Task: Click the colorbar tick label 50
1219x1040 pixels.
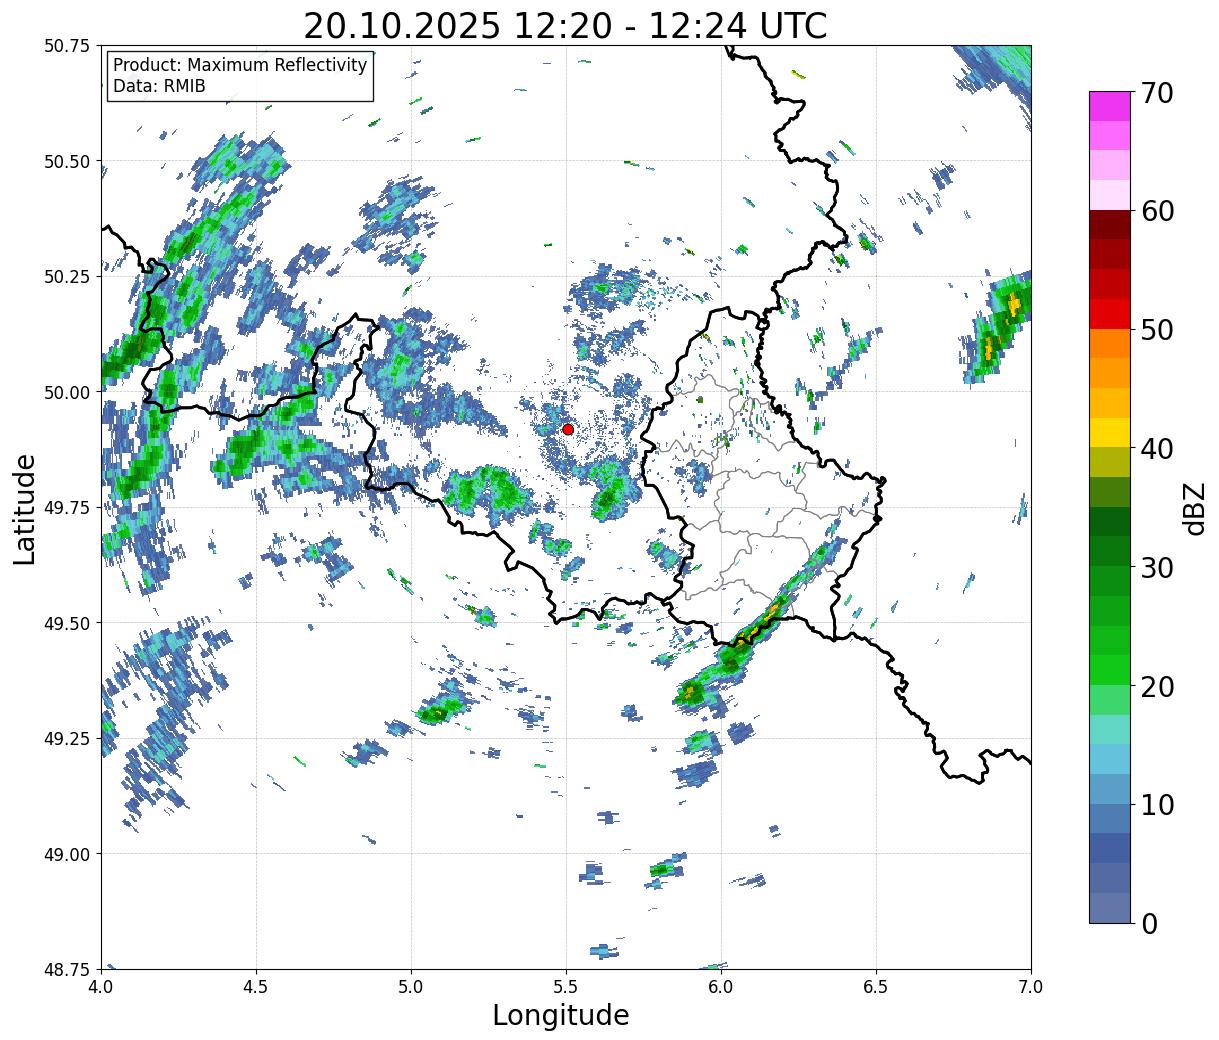Action: pyautogui.click(x=1157, y=330)
